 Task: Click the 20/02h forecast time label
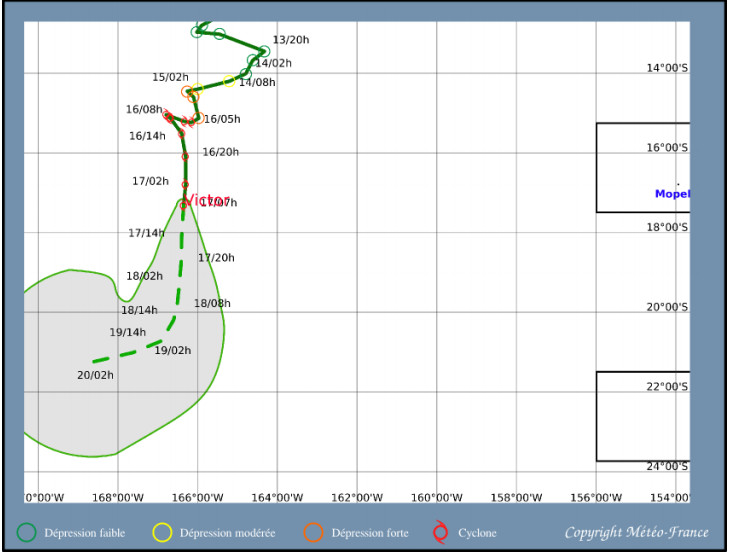(x=95, y=376)
